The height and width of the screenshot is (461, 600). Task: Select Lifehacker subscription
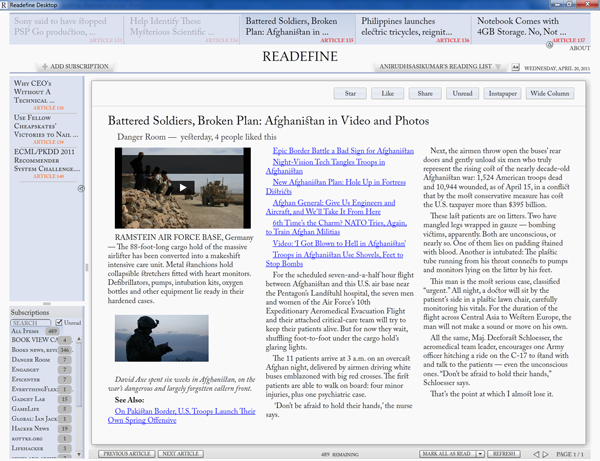coord(41,448)
